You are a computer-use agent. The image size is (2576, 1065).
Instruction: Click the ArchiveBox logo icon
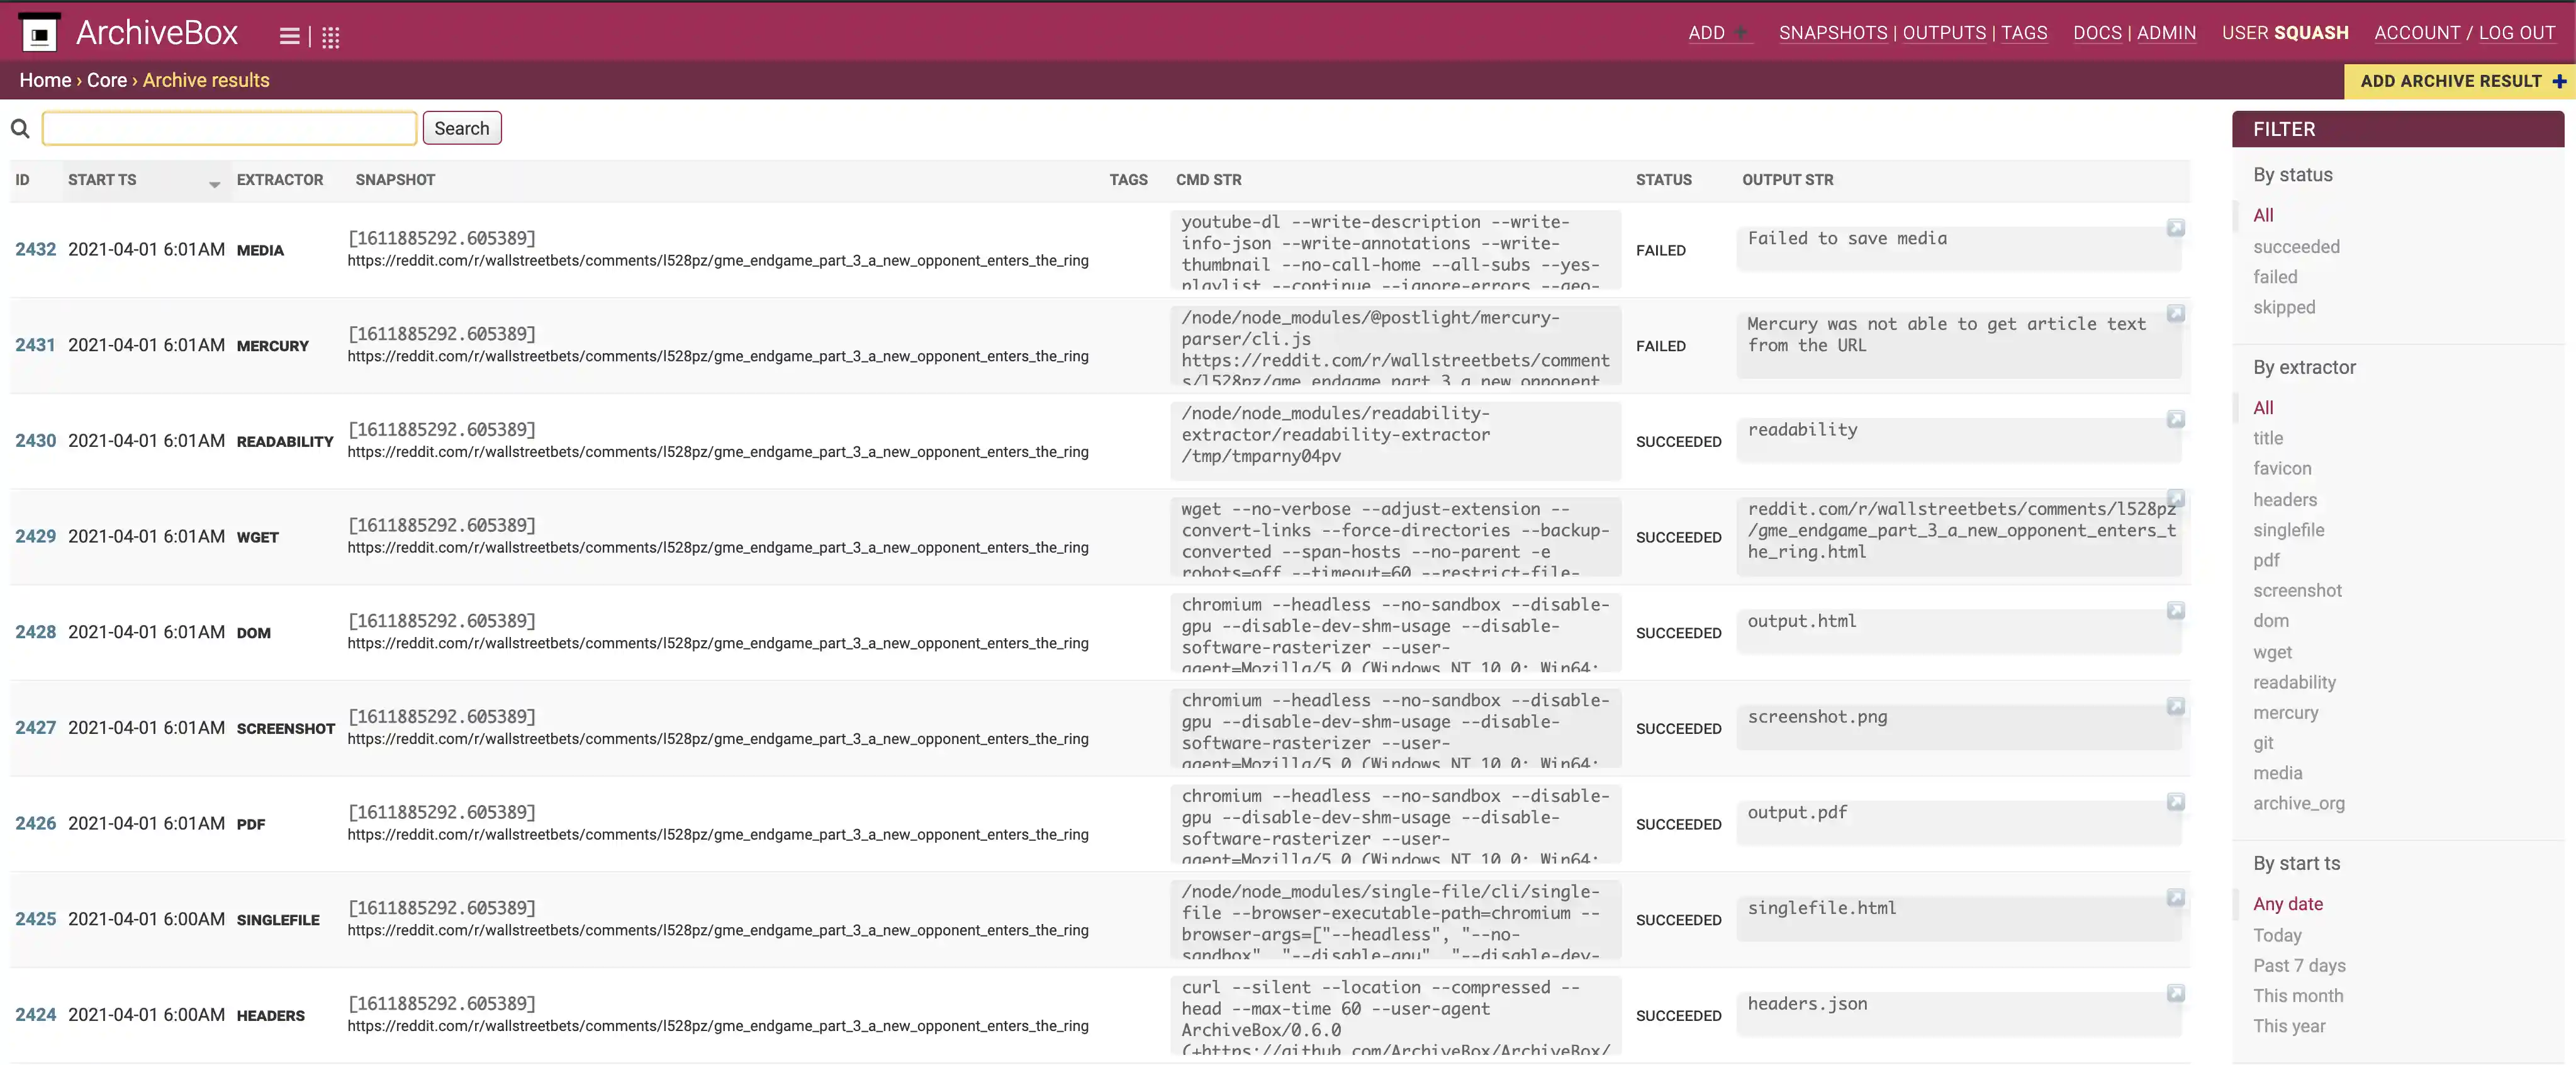click(x=40, y=34)
